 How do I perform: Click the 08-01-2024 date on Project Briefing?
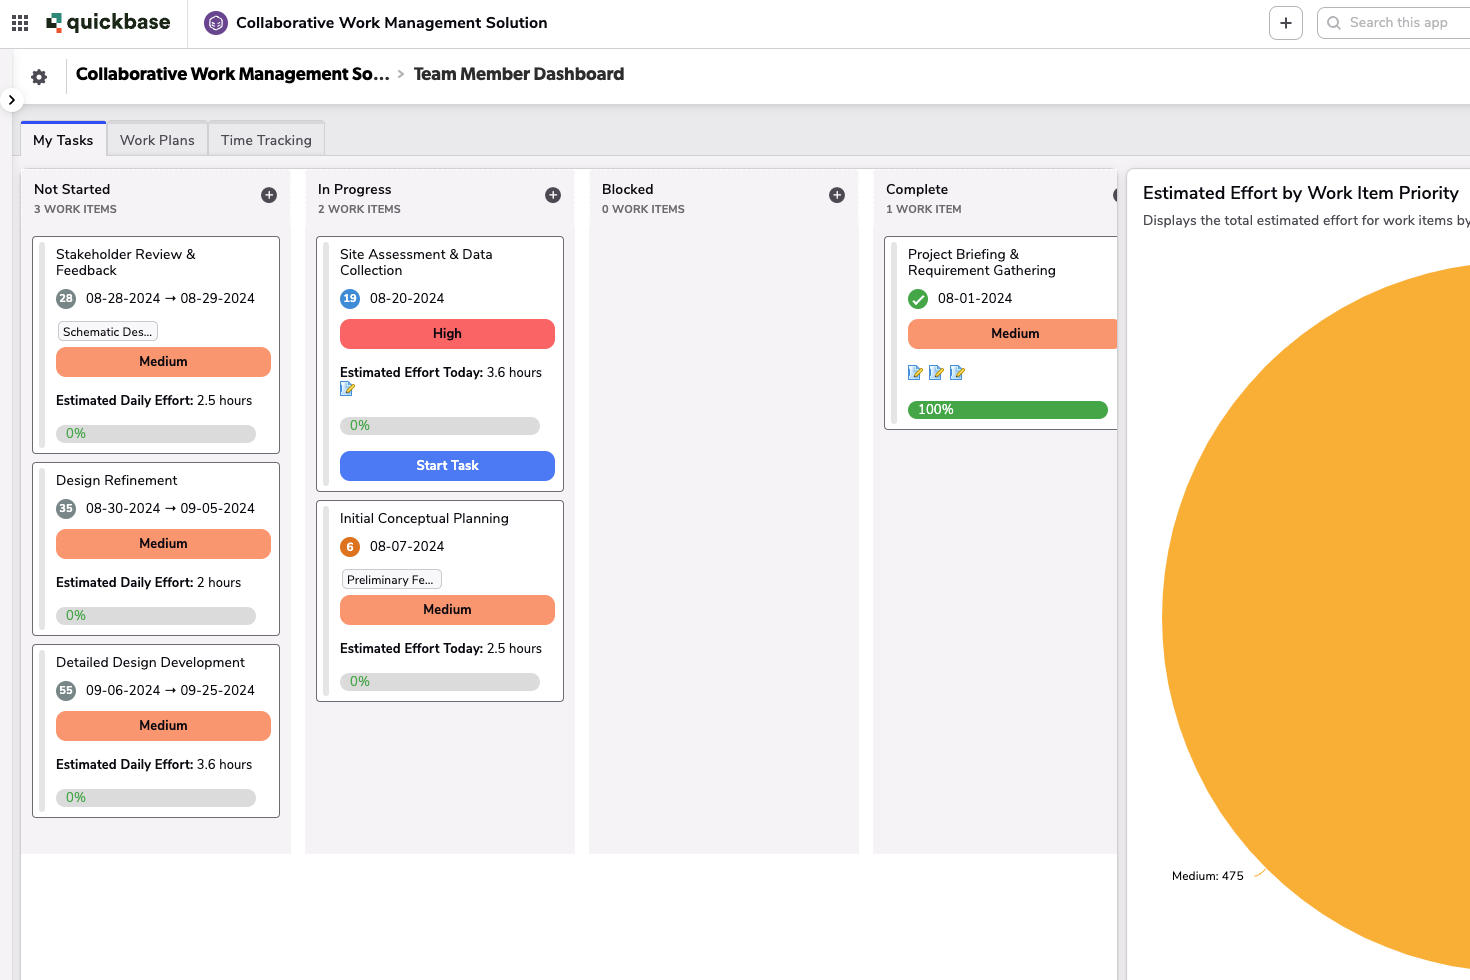[975, 298]
